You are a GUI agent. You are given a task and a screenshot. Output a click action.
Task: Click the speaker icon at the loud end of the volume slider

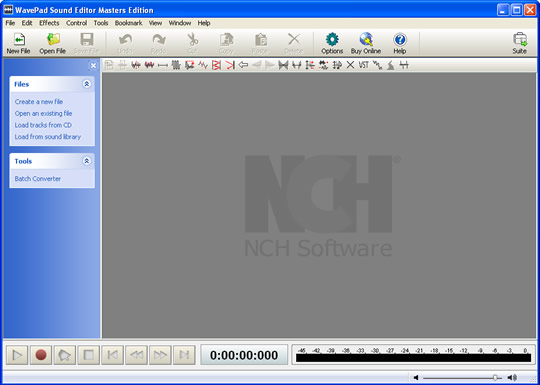pyautogui.click(x=512, y=378)
